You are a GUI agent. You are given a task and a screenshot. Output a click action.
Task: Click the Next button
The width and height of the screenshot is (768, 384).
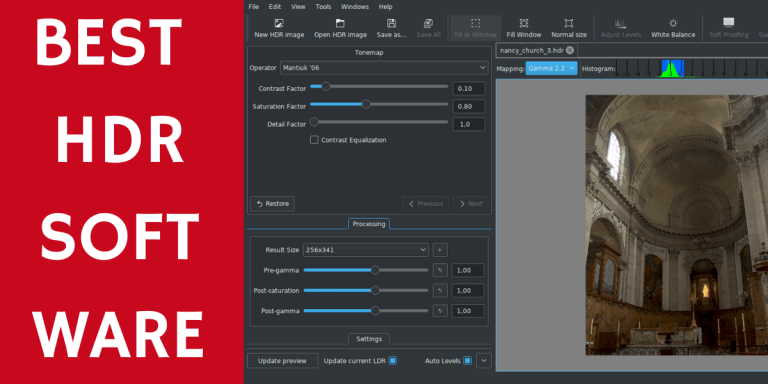point(470,204)
